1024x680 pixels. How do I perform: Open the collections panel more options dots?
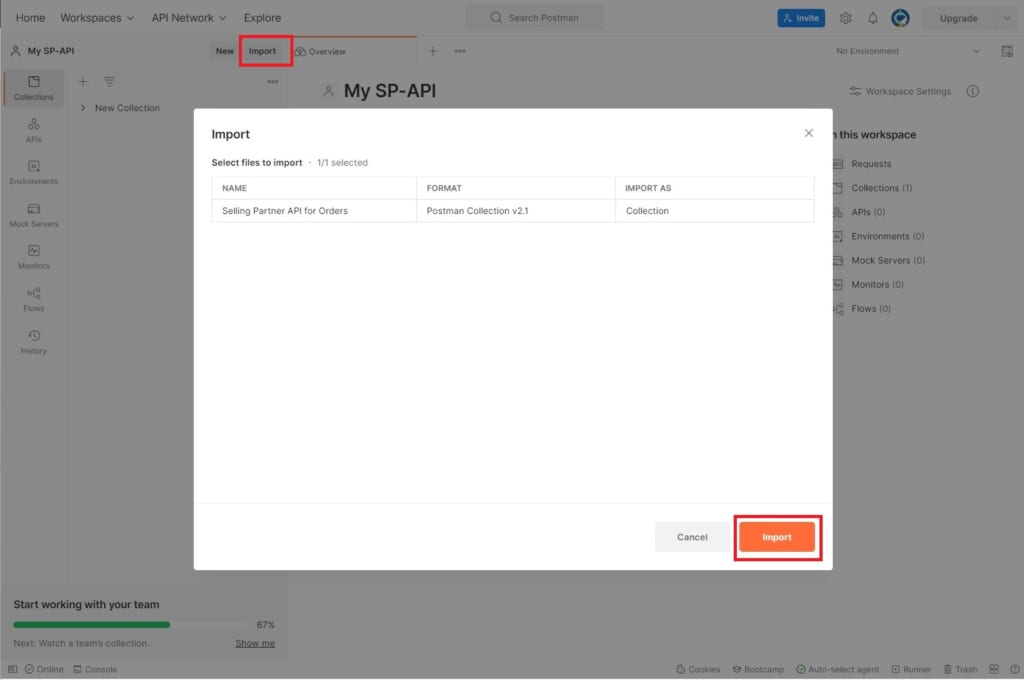click(272, 82)
